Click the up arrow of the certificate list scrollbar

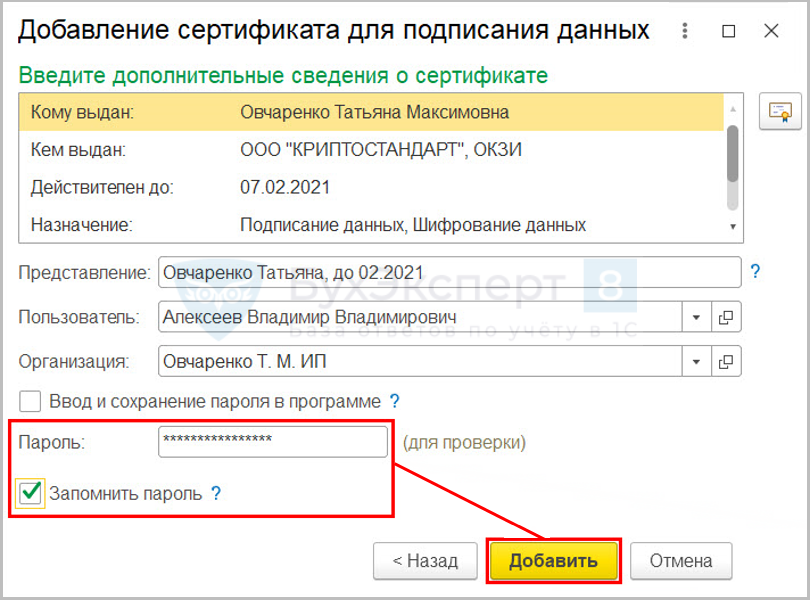coord(733,109)
